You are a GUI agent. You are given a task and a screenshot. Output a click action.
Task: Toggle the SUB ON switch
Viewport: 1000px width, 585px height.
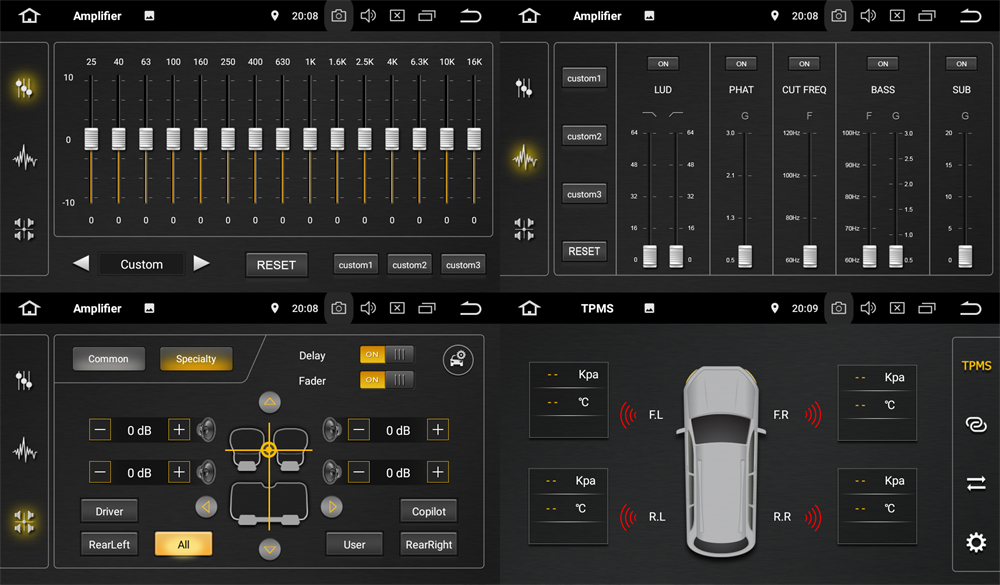961,64
